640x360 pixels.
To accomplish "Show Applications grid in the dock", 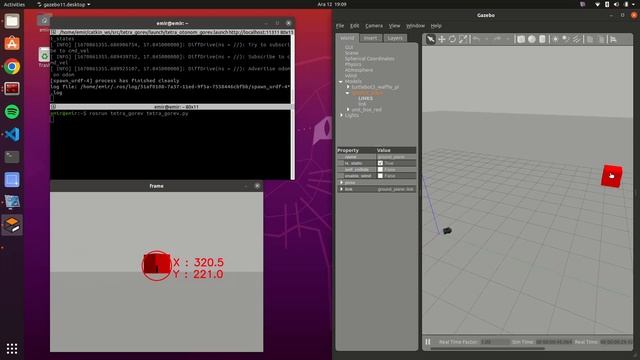I will [x=12, y=348].
